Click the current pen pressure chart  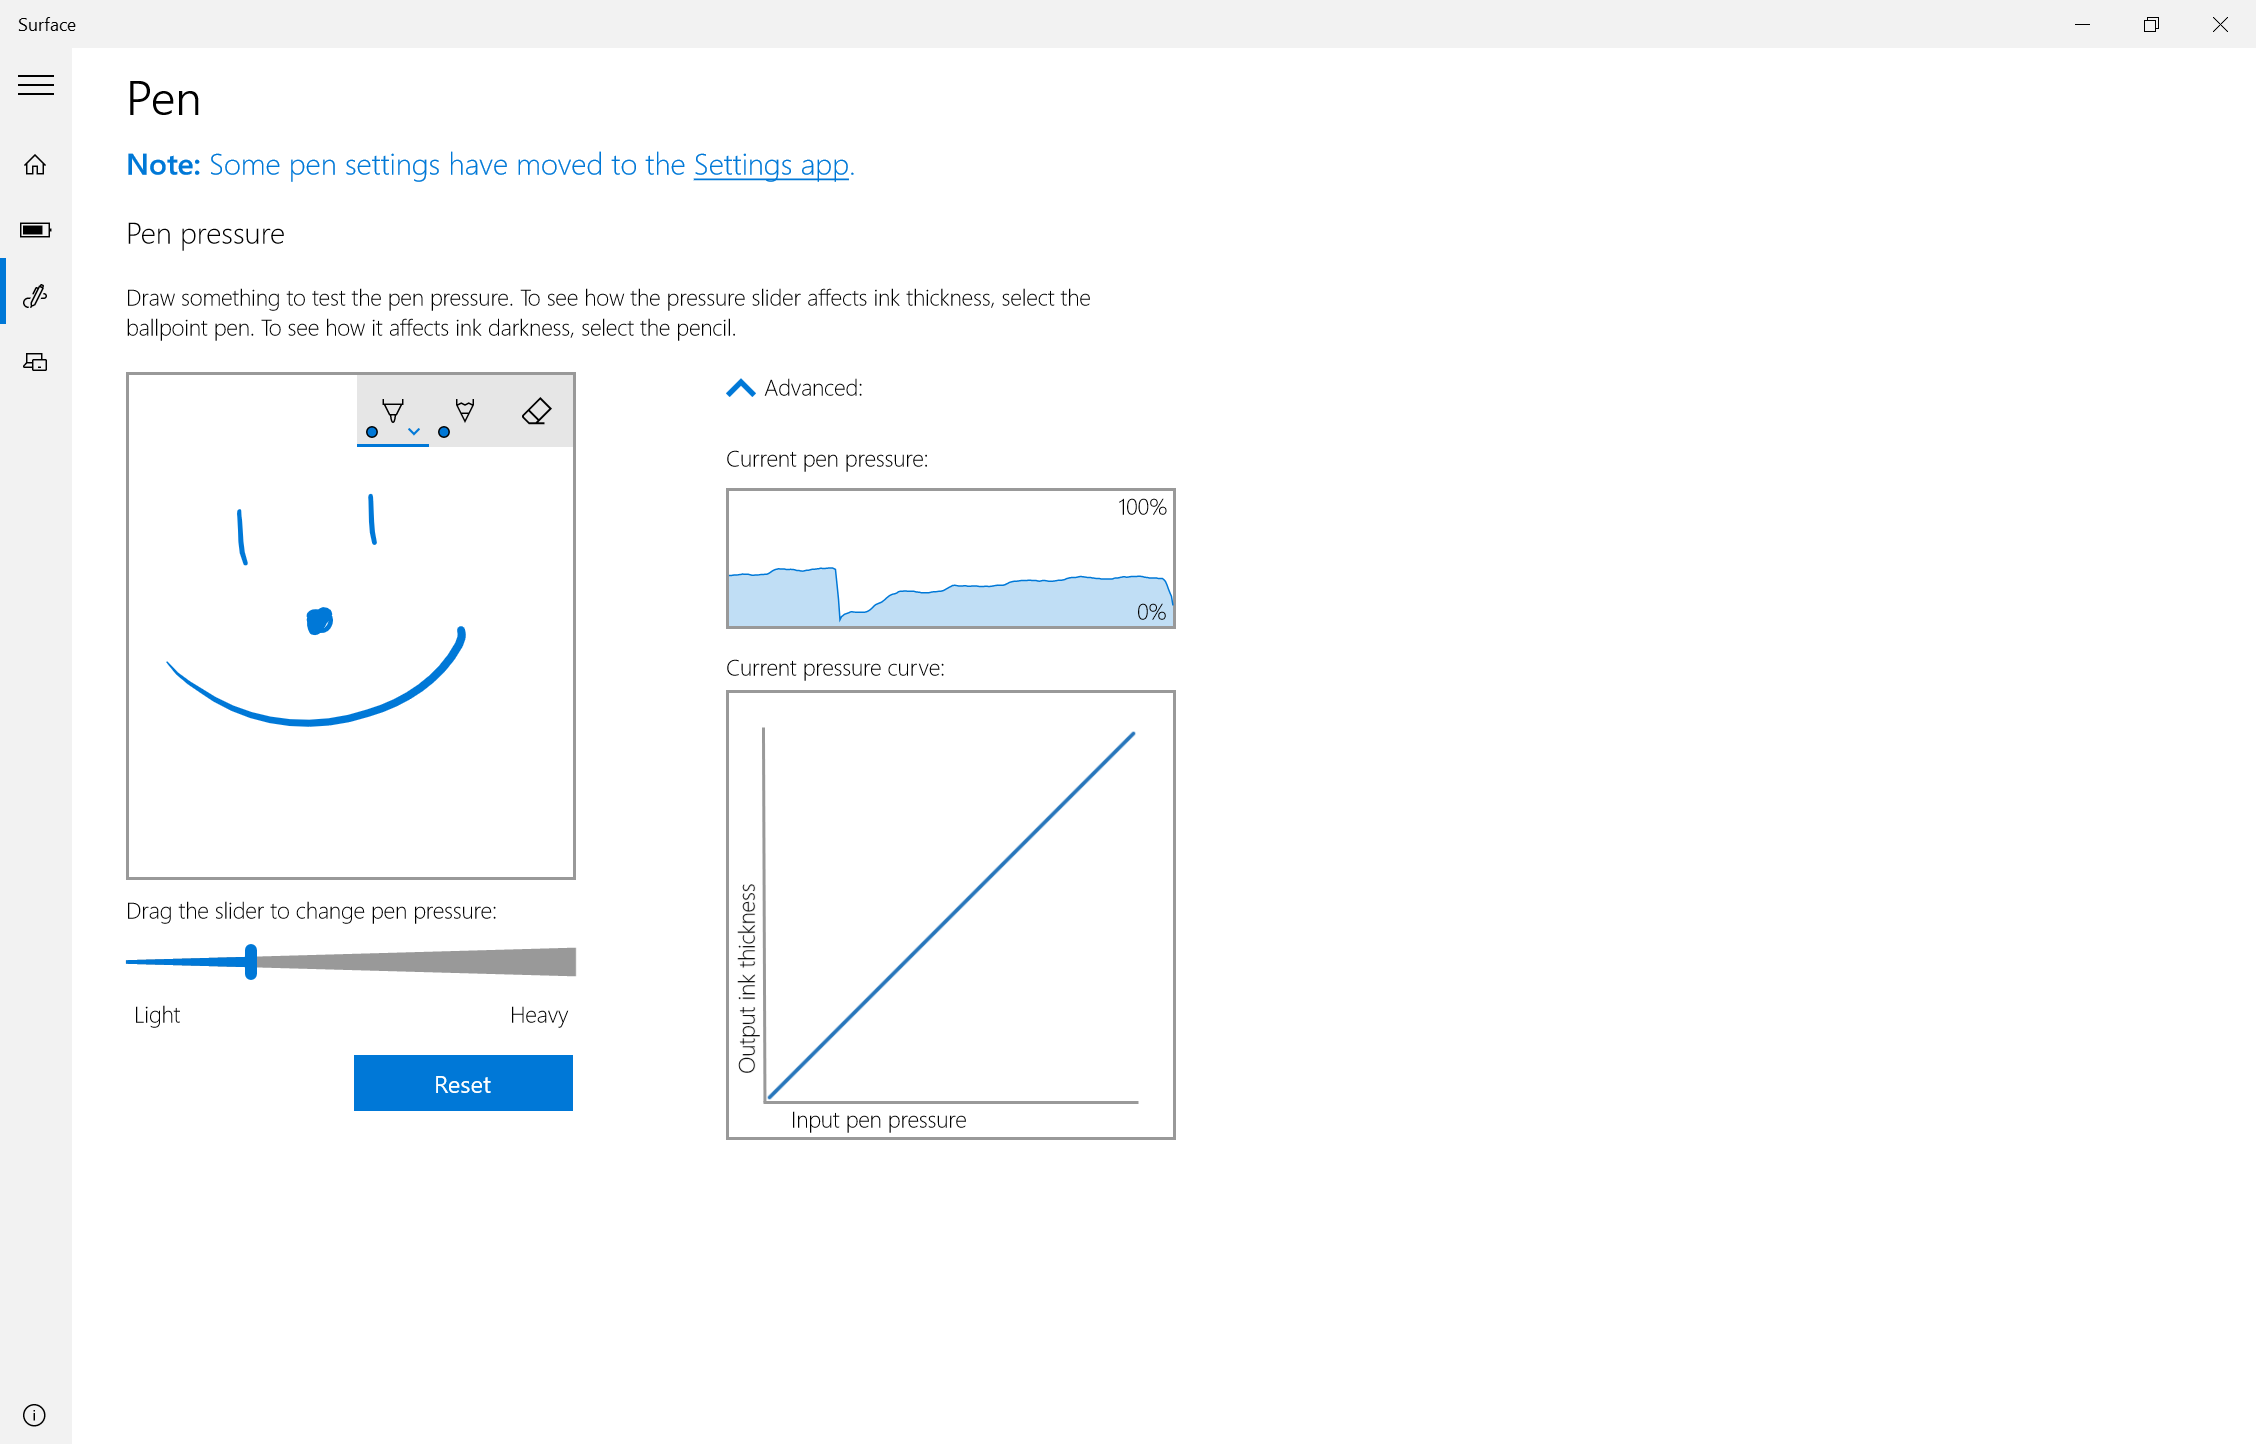pos(950,558)
